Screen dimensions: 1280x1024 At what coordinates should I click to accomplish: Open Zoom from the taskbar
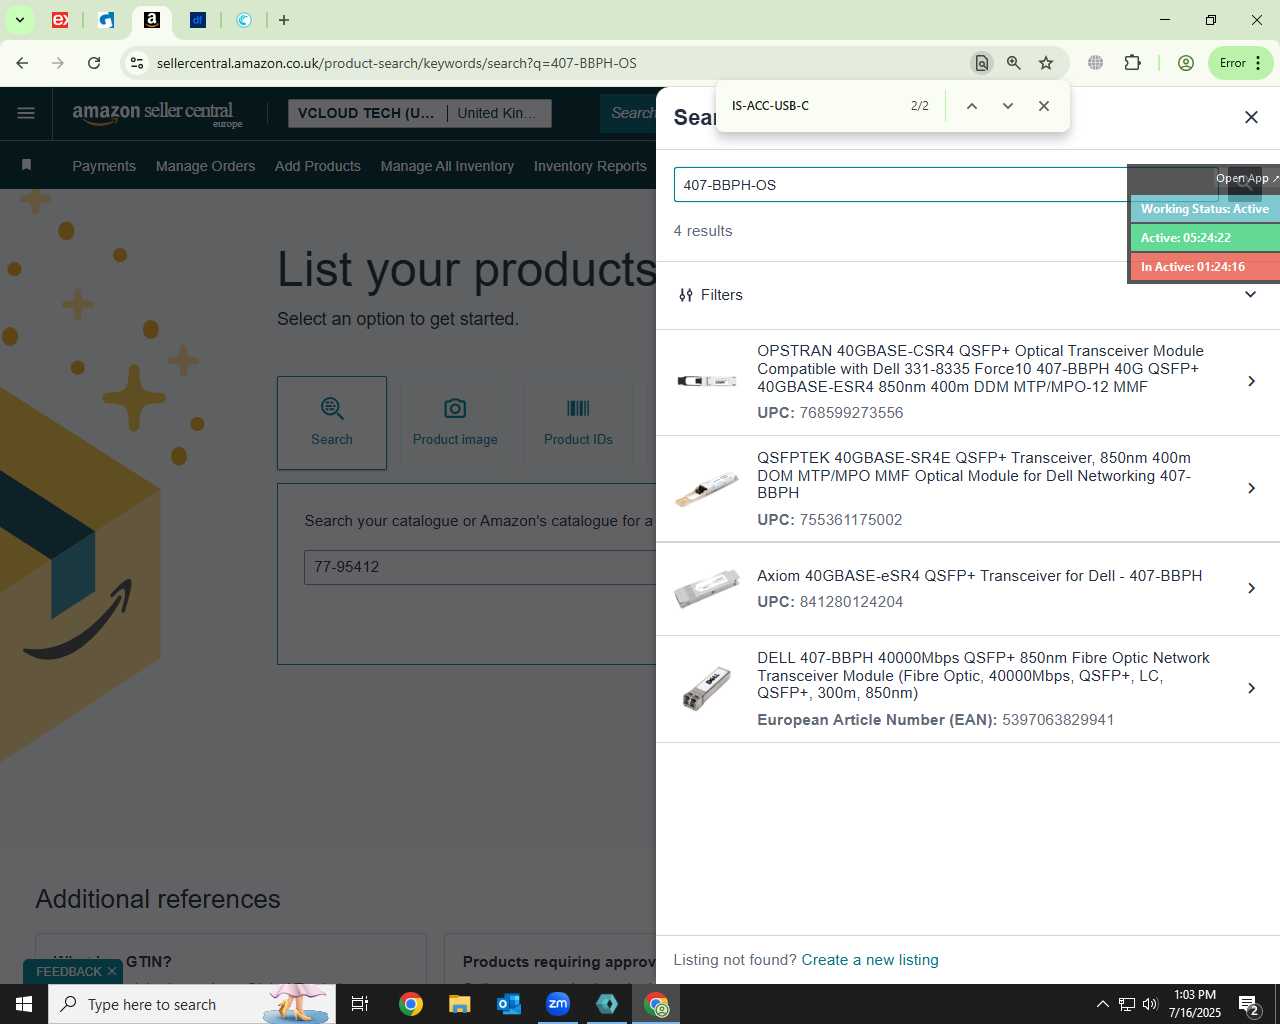point(558,1004)
